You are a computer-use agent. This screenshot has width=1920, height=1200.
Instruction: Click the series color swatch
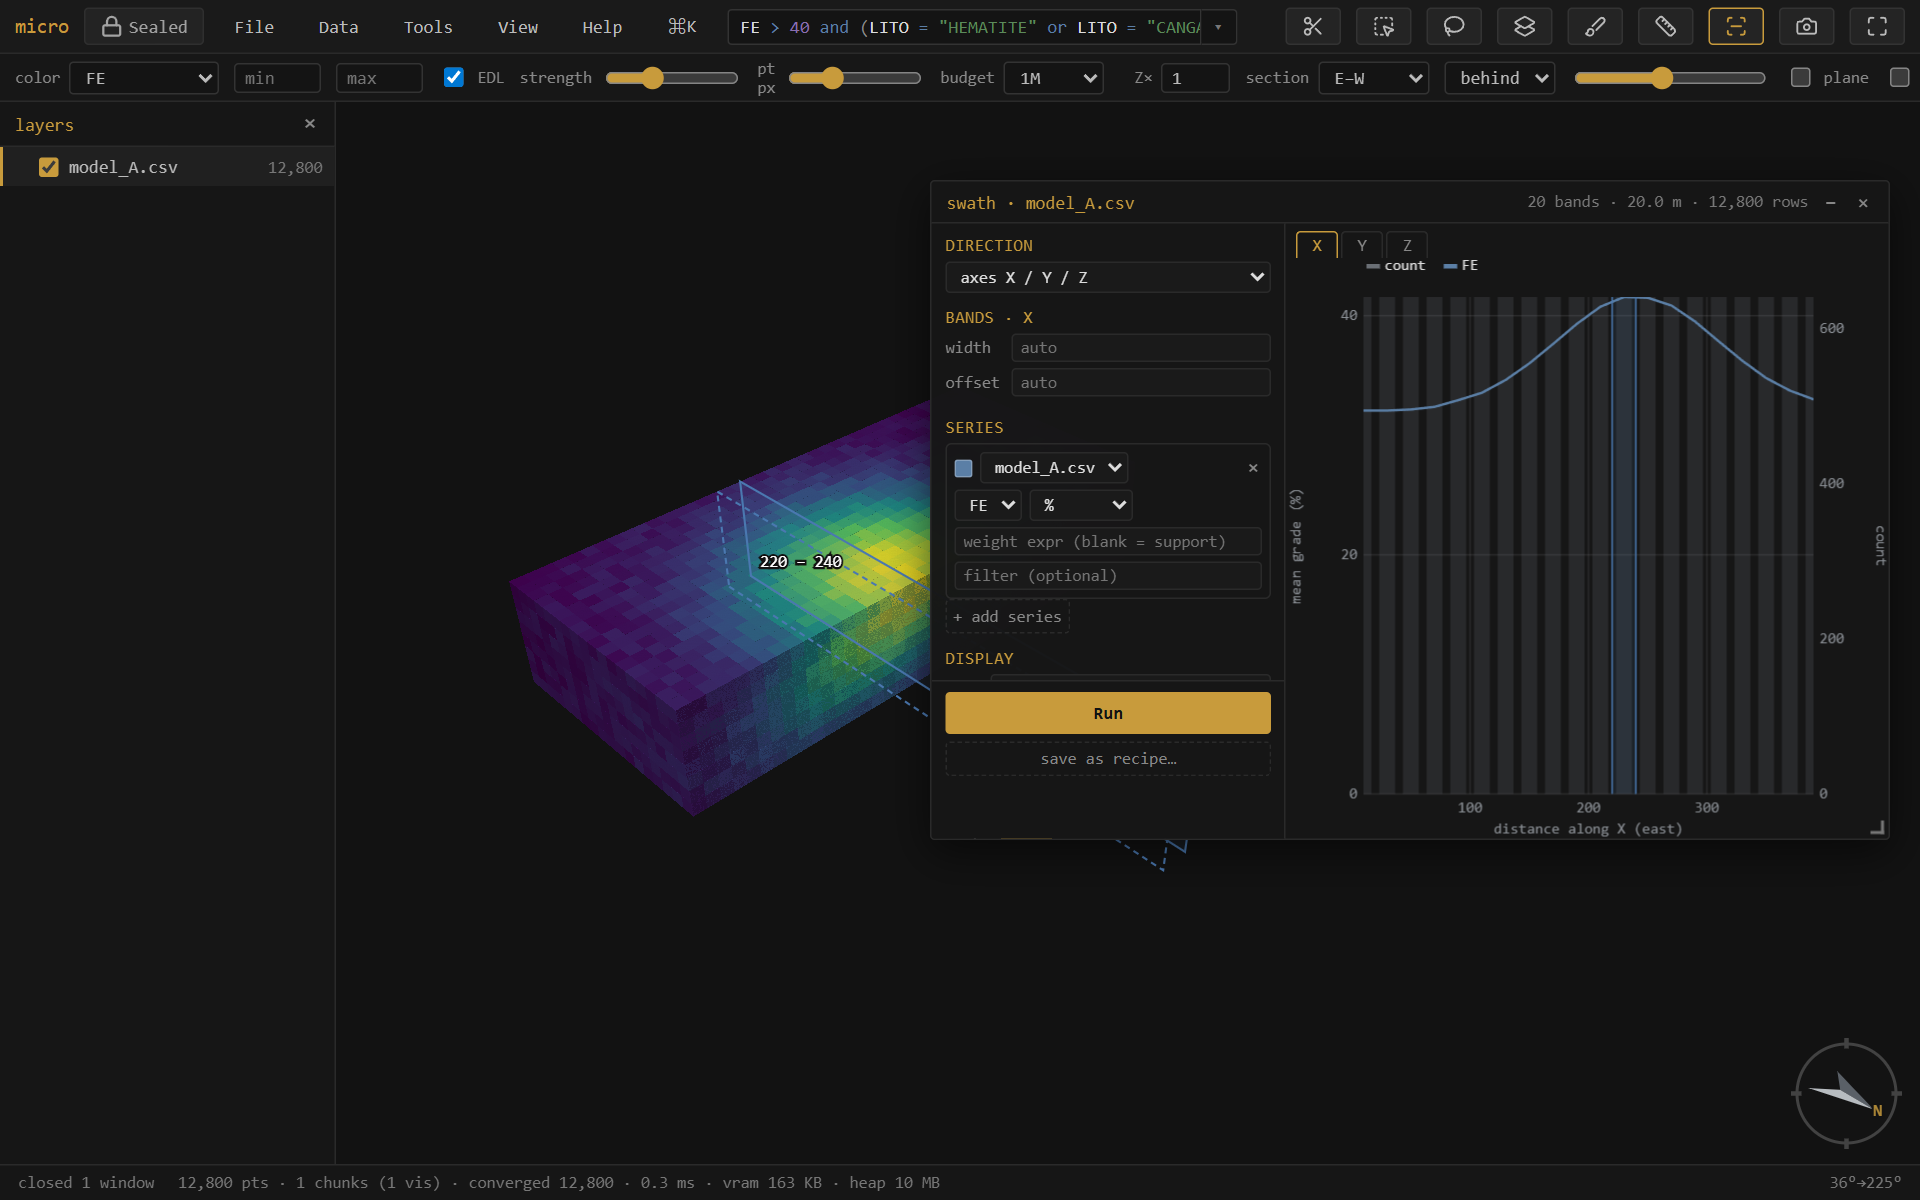[964, 468]
